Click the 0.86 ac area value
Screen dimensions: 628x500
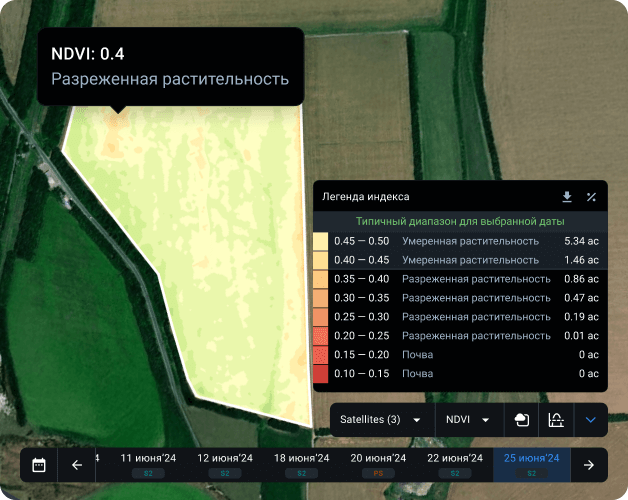pyautogui.click(x=581, y=279)
